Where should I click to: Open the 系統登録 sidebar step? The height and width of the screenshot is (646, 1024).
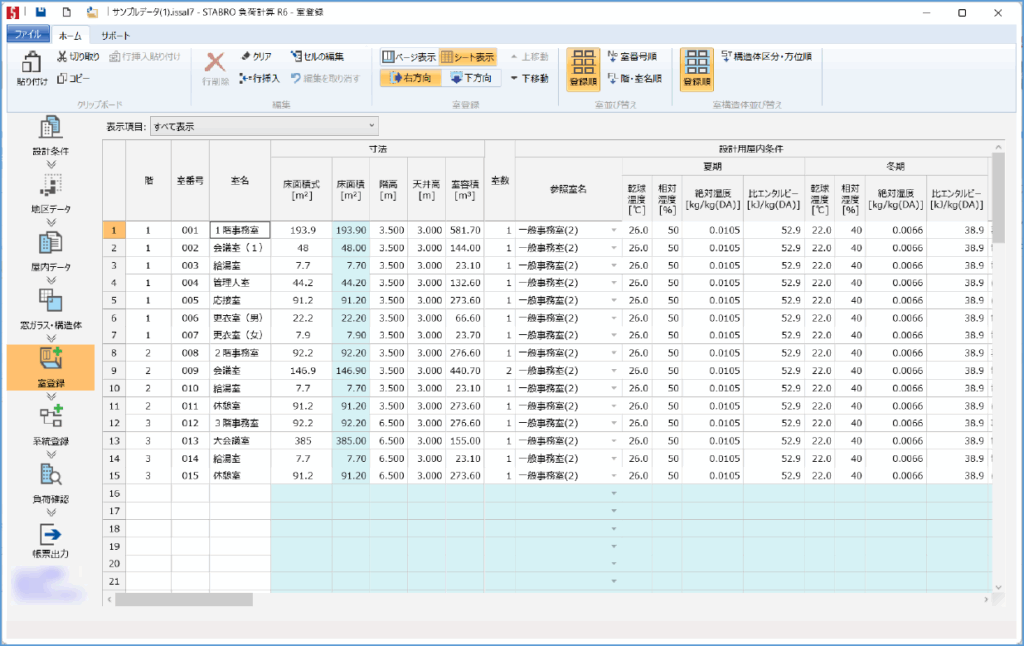click(50, 417)
